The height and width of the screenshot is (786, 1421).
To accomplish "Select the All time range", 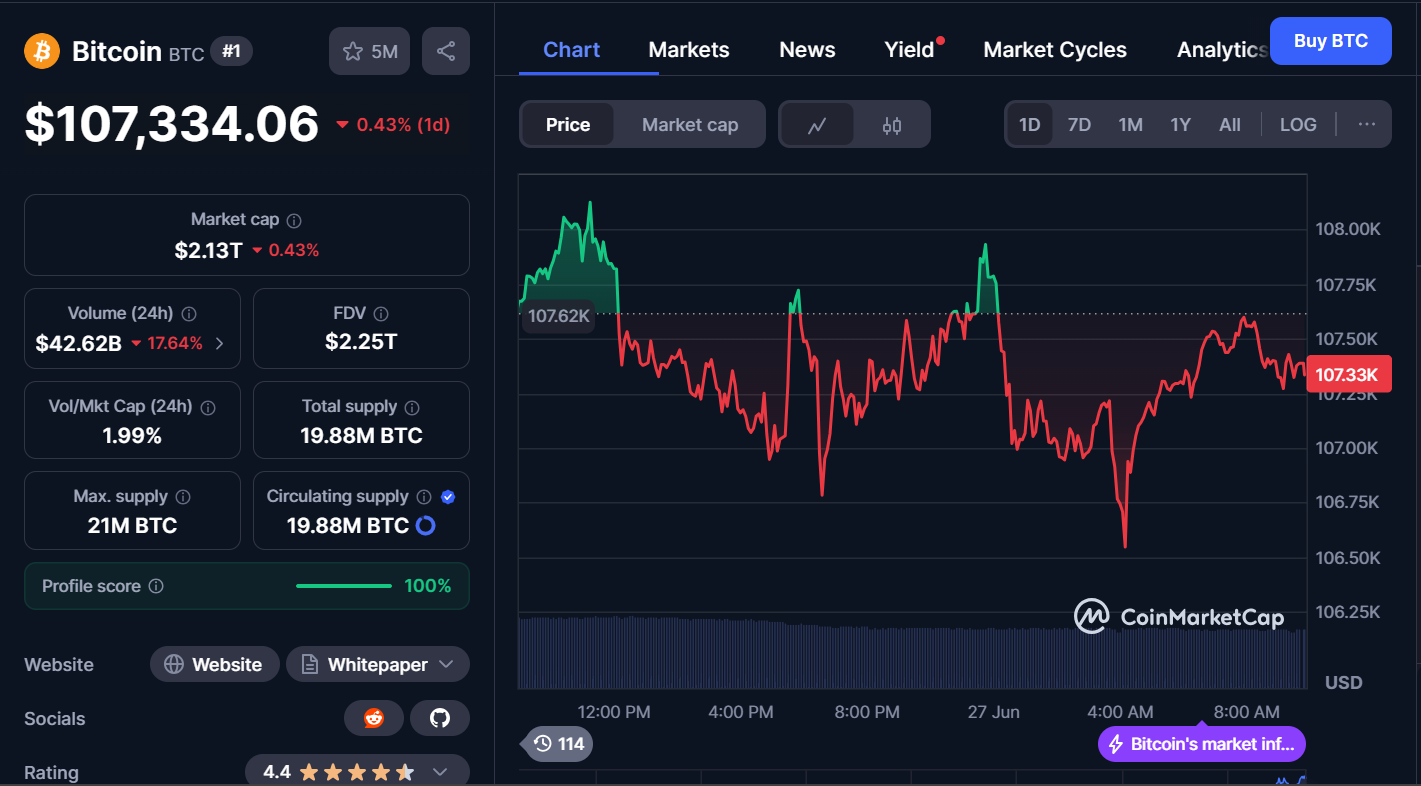I will [x=1230, y=125].
